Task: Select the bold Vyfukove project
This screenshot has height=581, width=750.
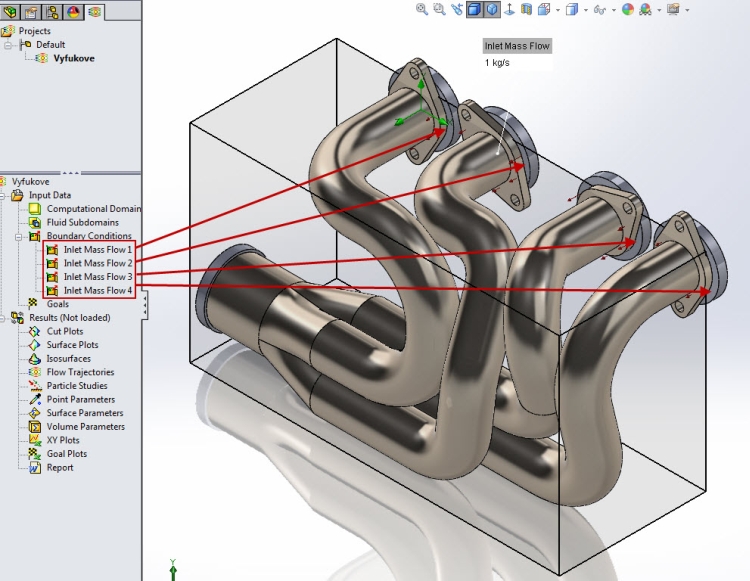Action: pos(74,58)
